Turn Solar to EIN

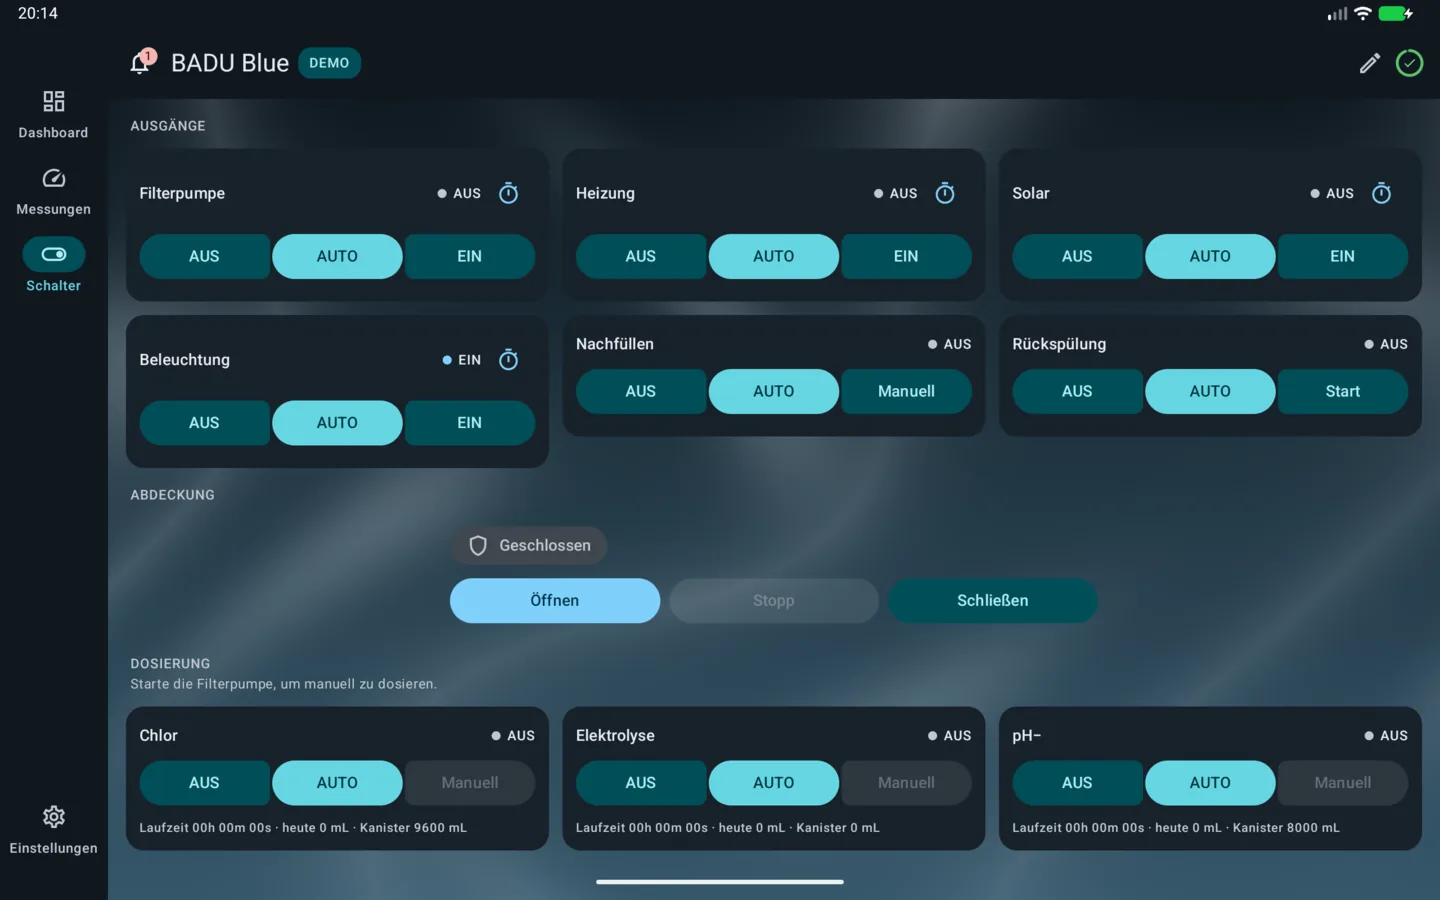click(x=1343, y=256)
